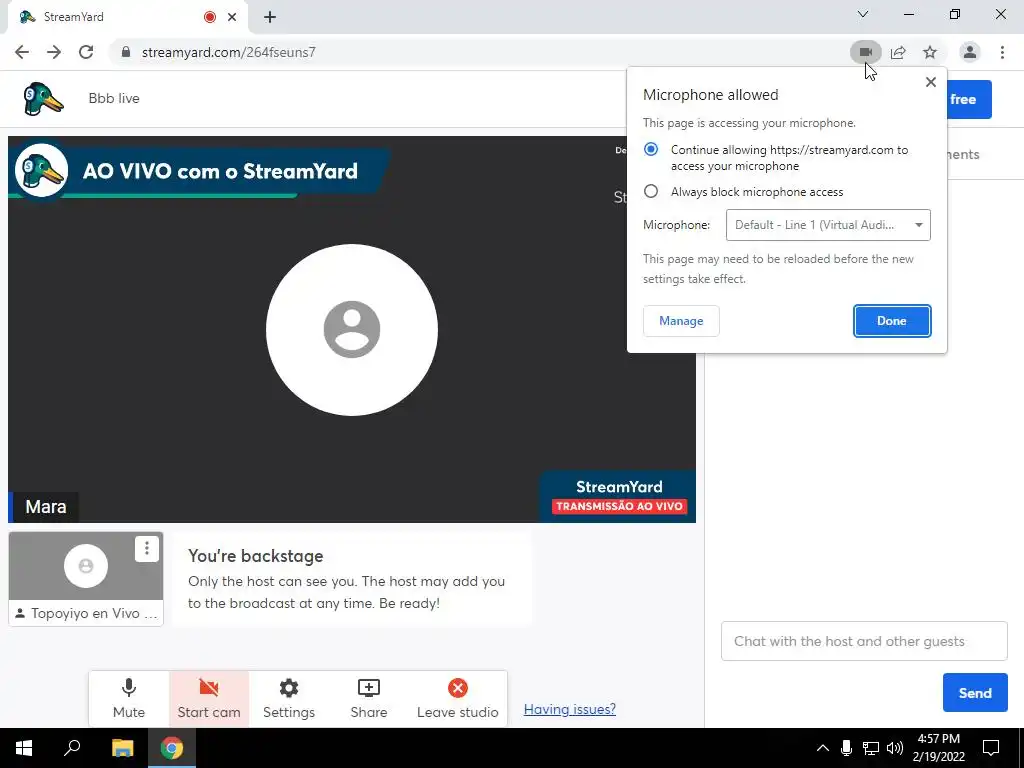Screen dimensions: 1024x768
Task: Go back to the previous page
Action: (22, 52)
